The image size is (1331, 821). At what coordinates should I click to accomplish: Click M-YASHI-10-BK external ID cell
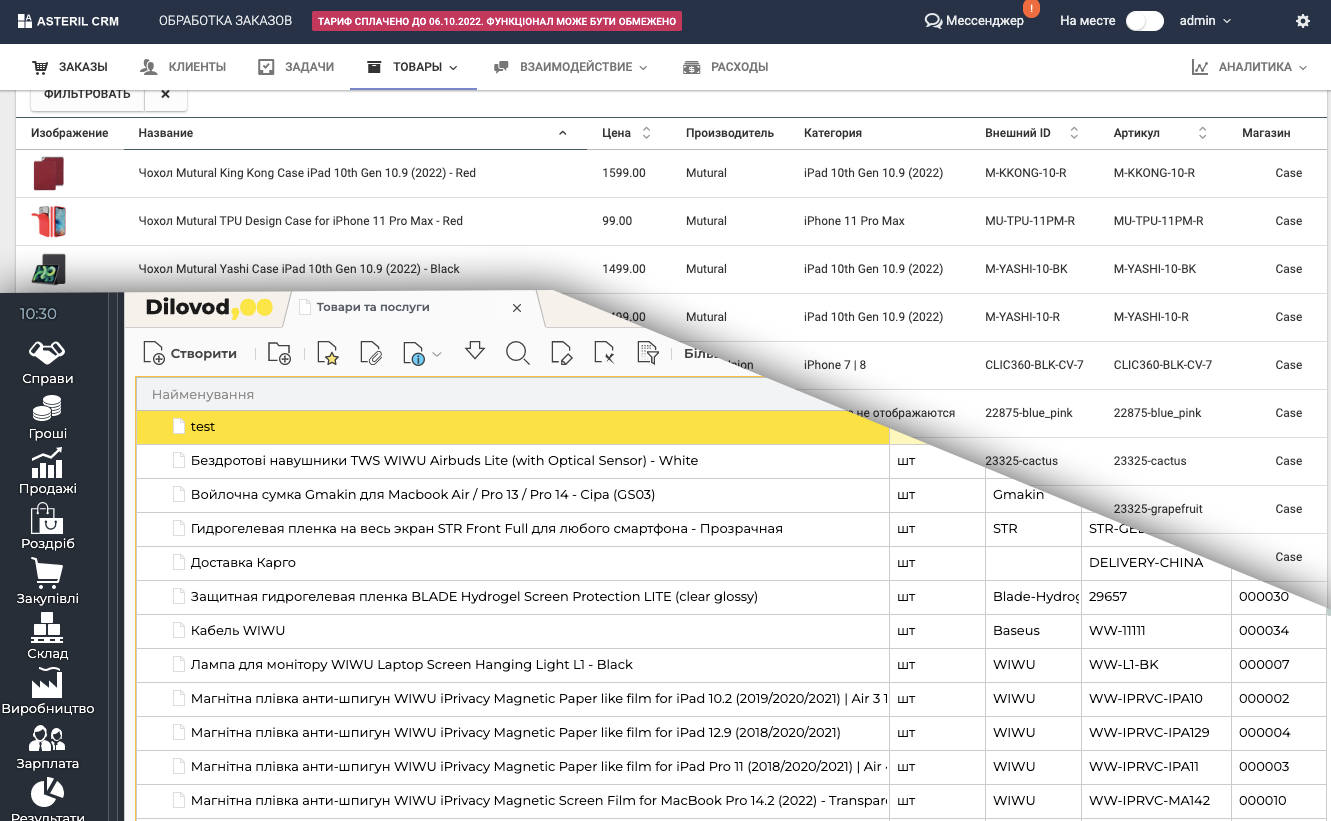pyautogui.click(x=1026, y=269)
